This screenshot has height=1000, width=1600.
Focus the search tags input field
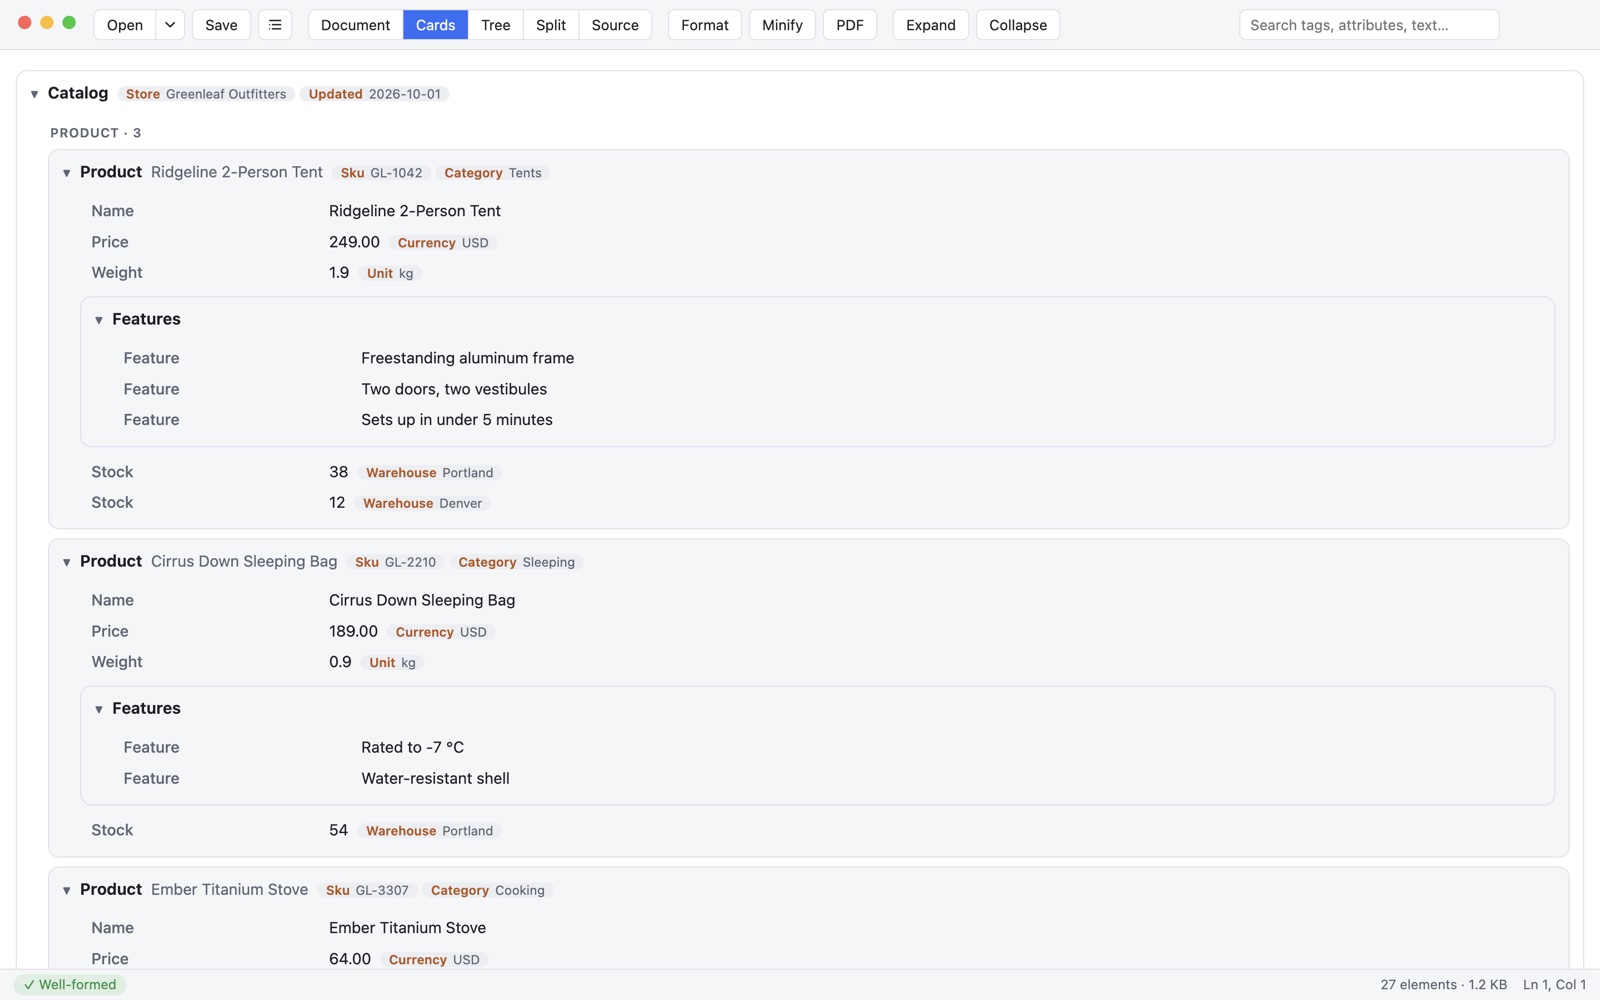tap(1369, 25)
